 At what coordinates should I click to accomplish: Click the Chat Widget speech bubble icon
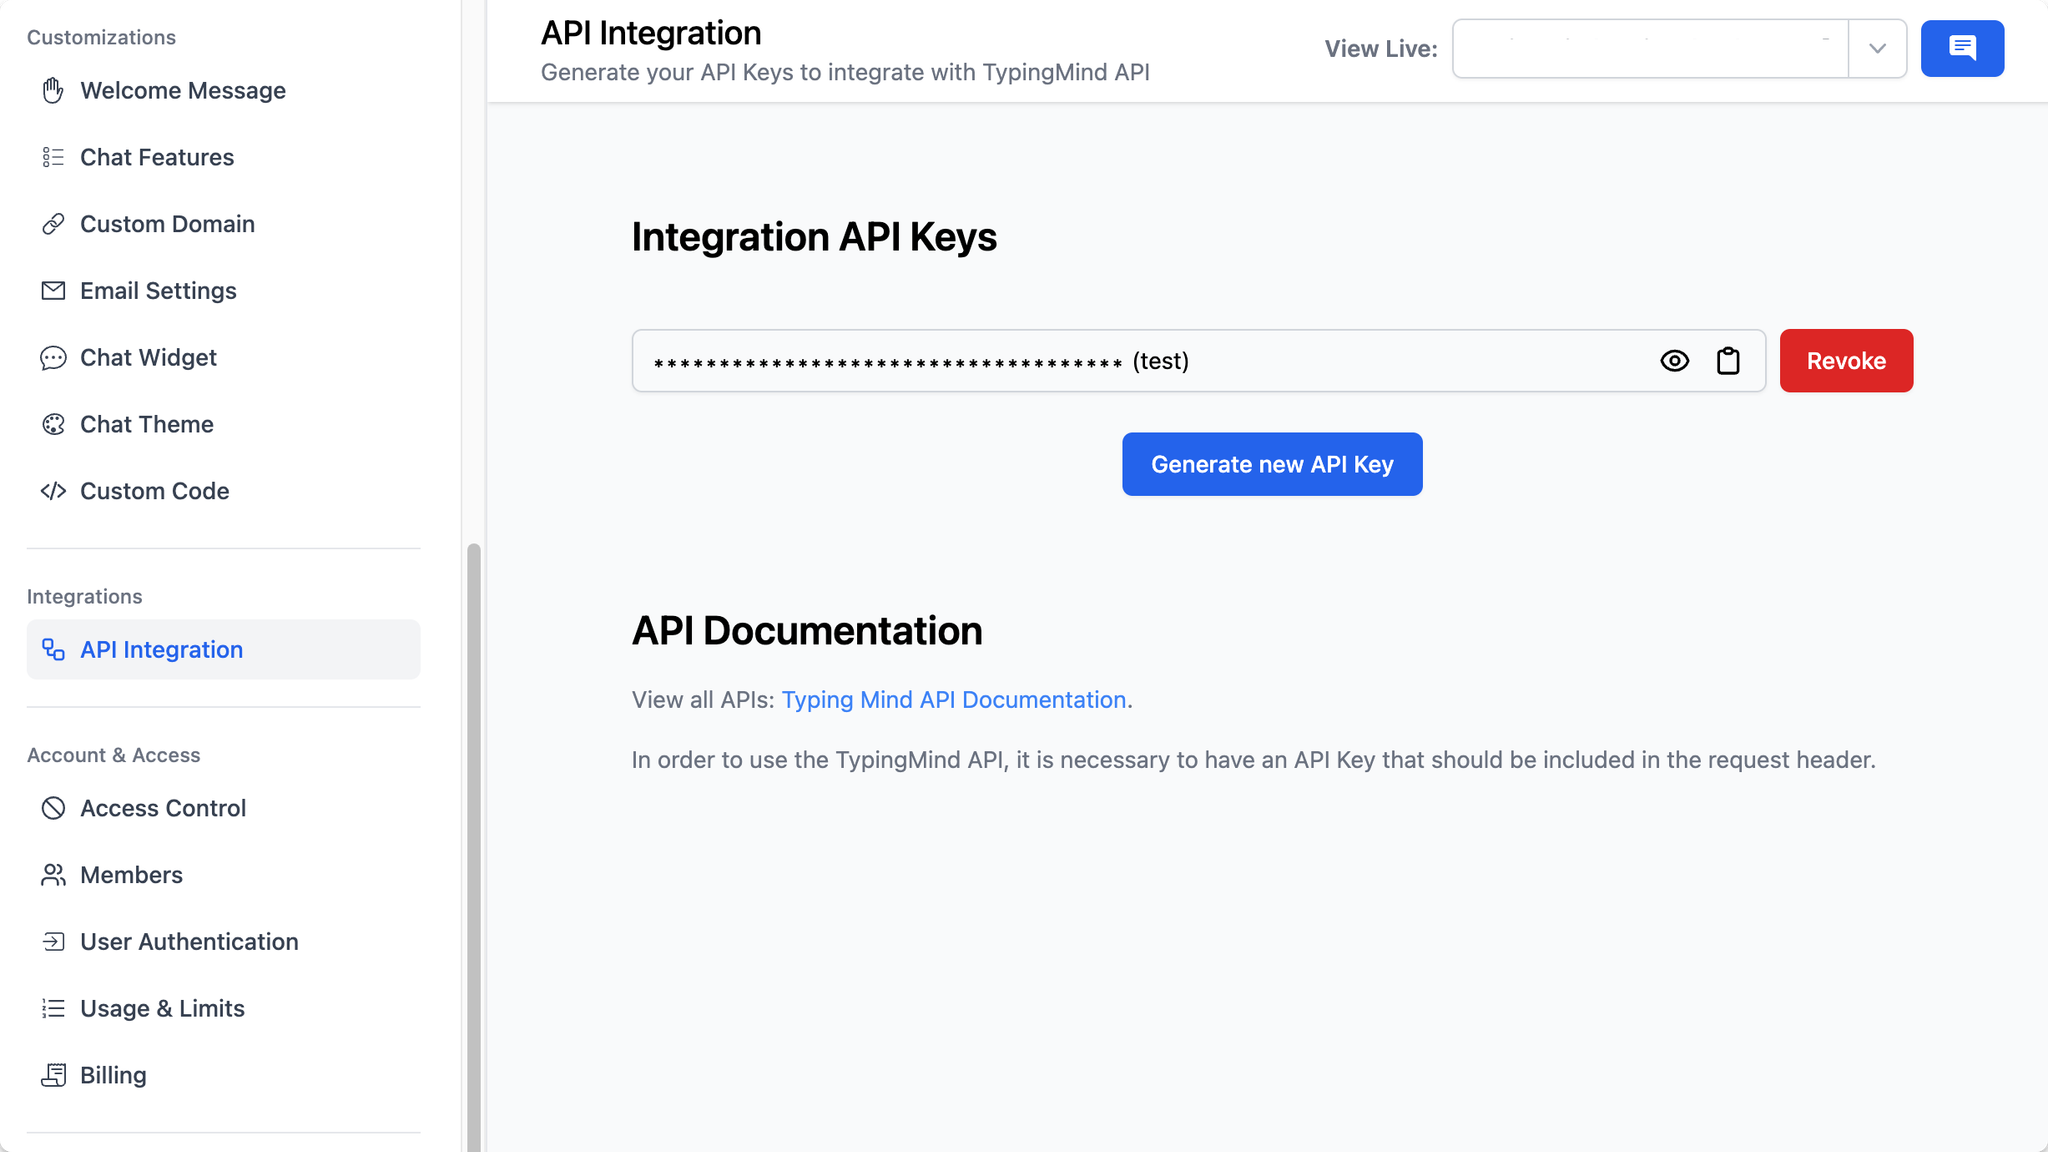53,357
